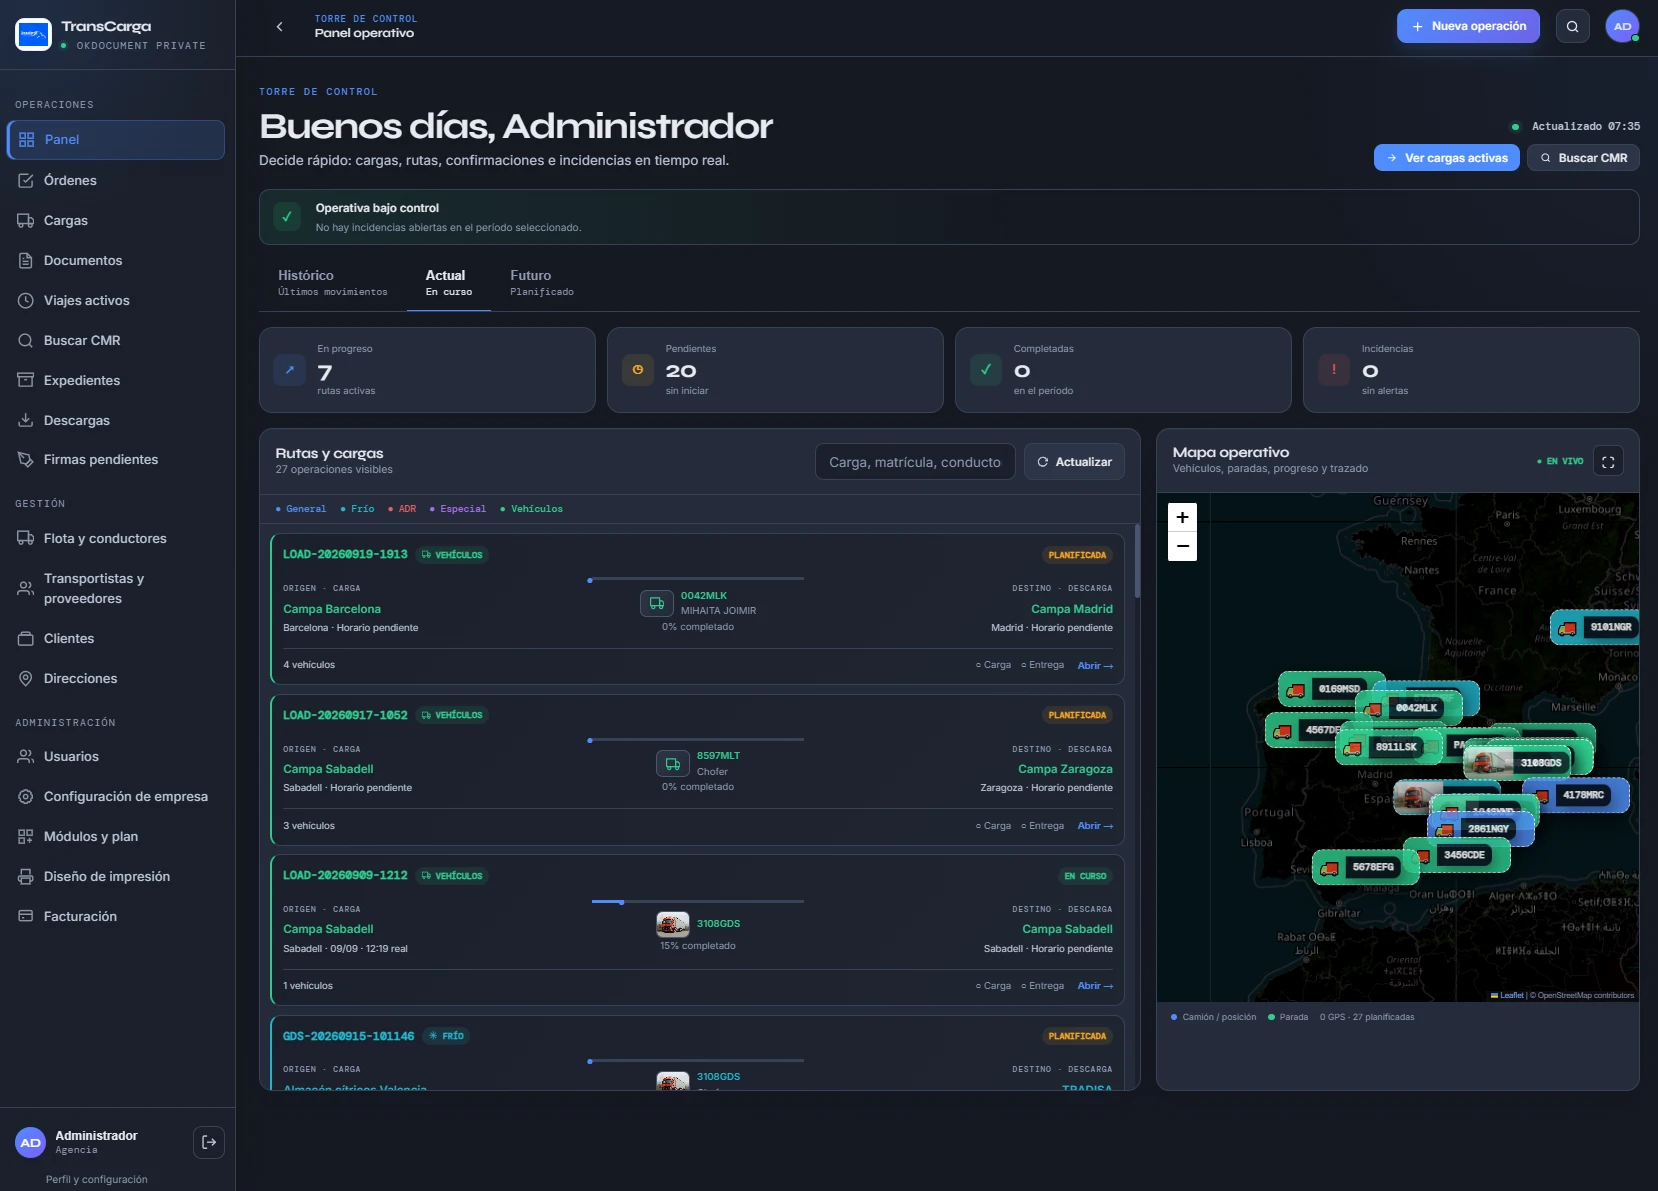The image size is (1658, 1191).
Task: Click progress bar of LOAD-20260917-1052
Action: pos(697,740)
